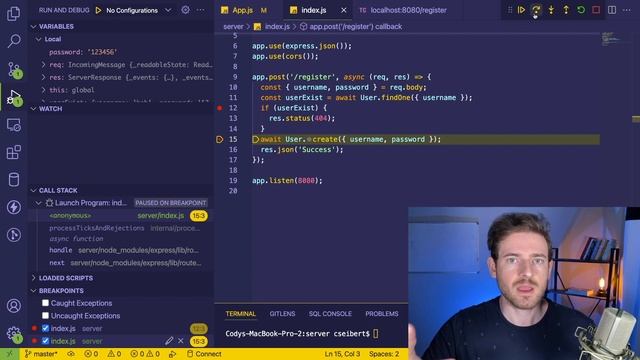This screenshot has width=640, height=360.
Task: Expand the res variable
Action: 43,77
